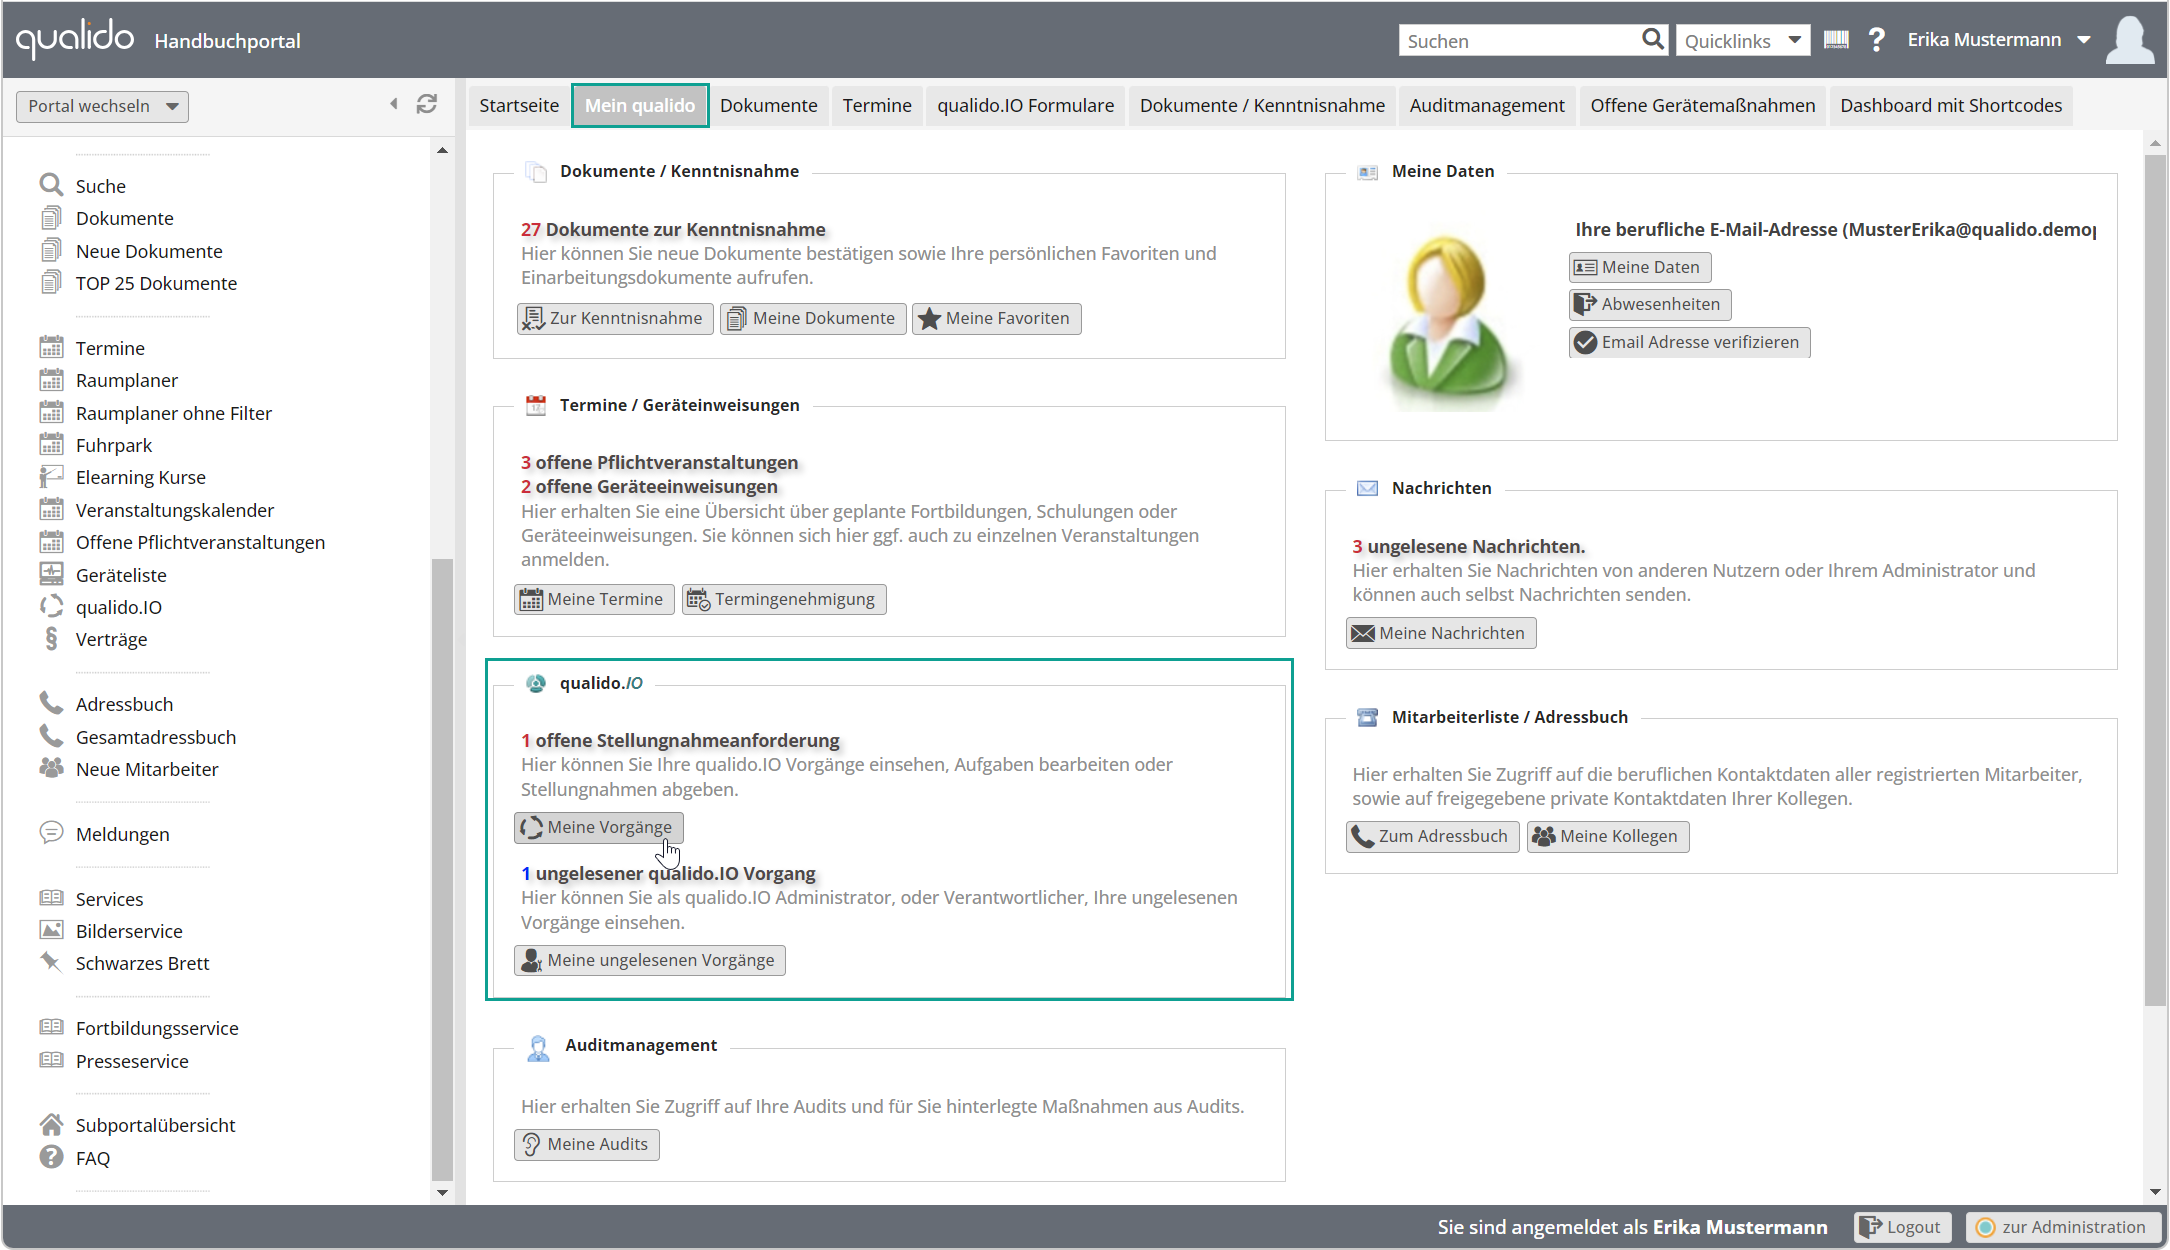
Task: Click zur Administration in footer
Action: tap(2062, 1227)
